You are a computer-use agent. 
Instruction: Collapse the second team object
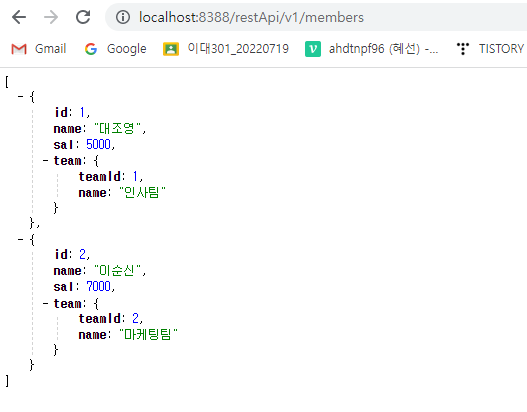point(46,303)
